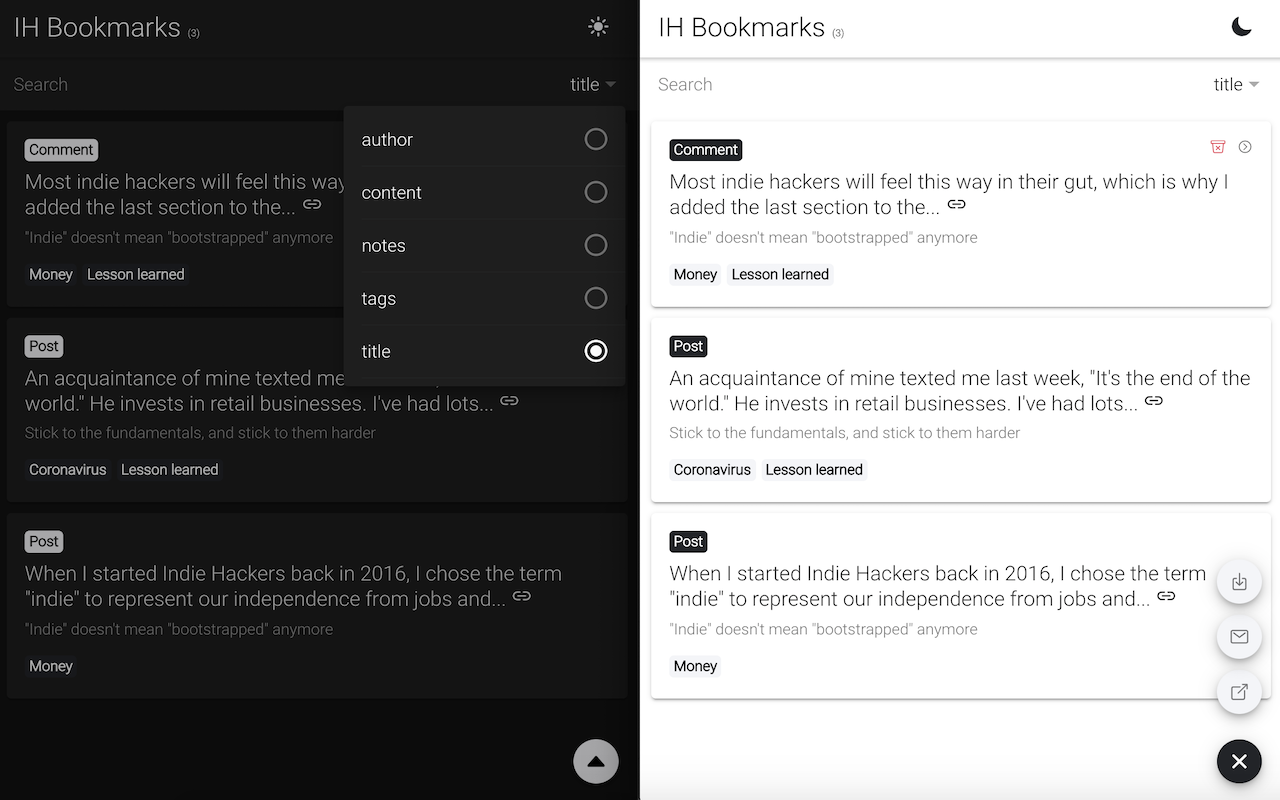Image resolution: width=1280 pixels, height=800 pixels.
Task: Click 'Stick to the fundamentals' subtitle, dark panel
Action: (200, 433)
